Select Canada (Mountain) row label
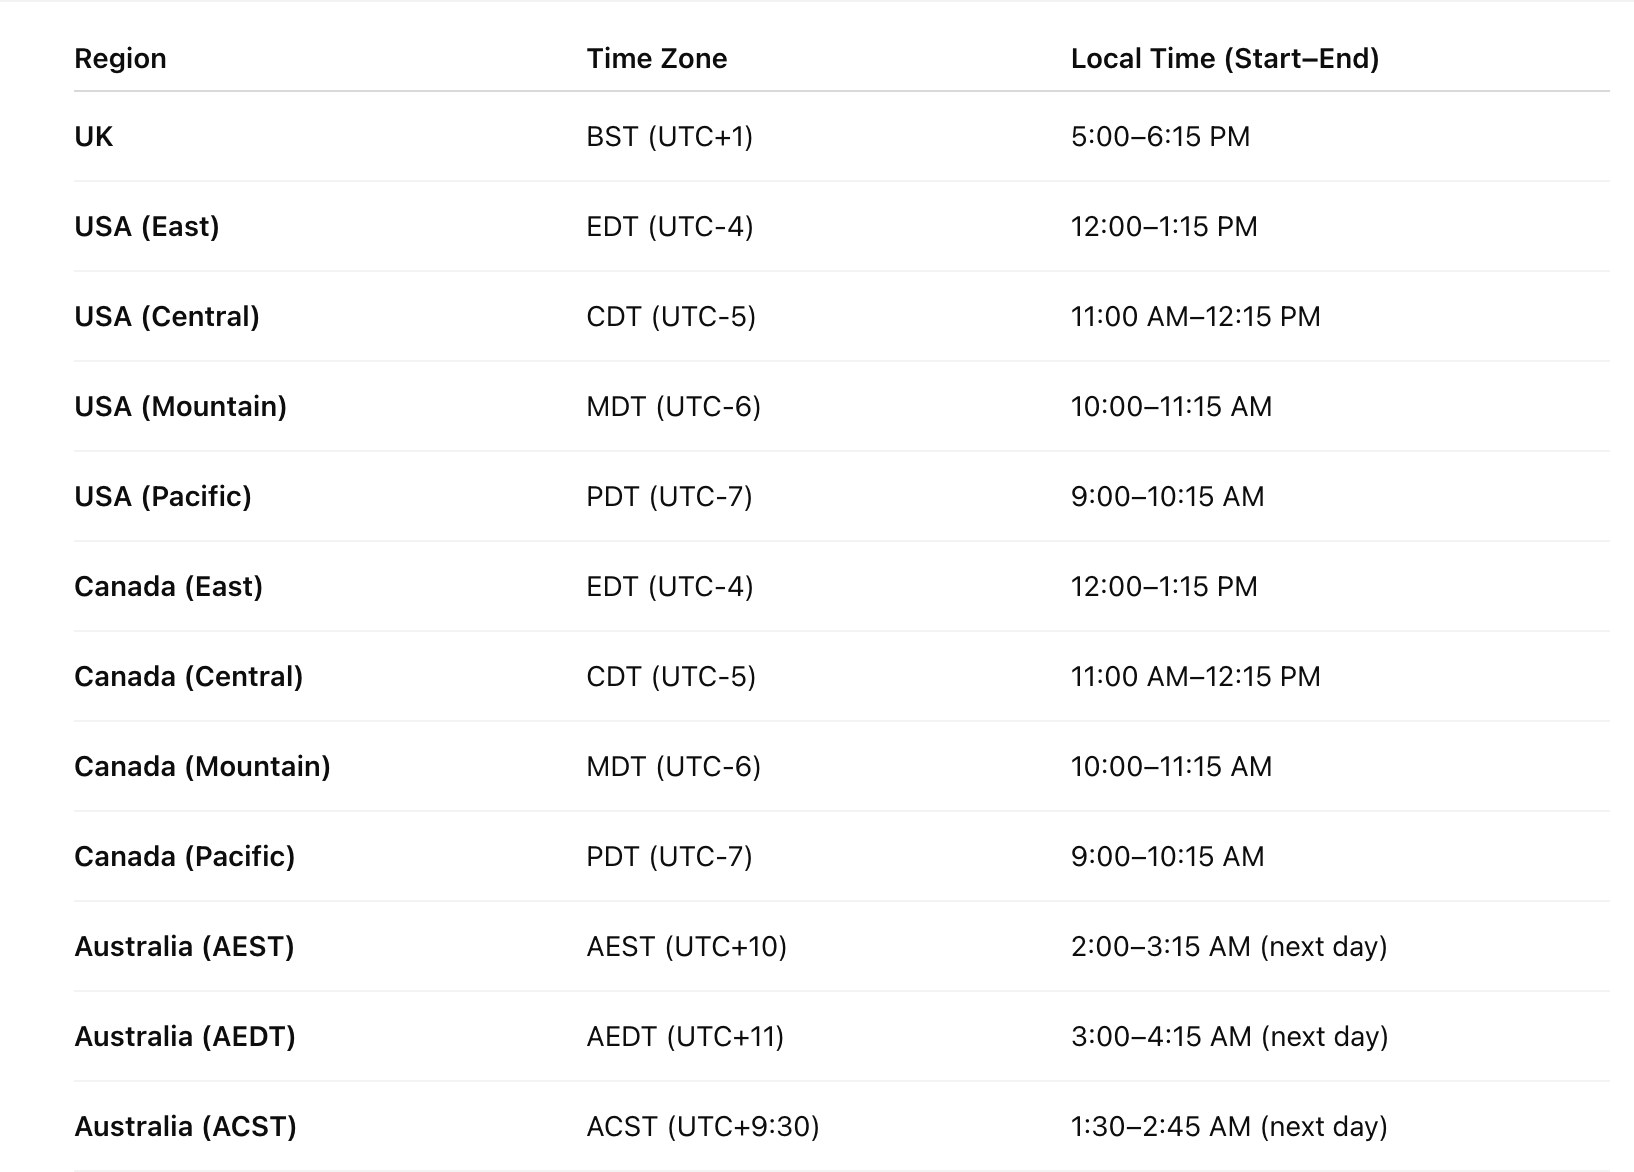The image size is (1634, 1172). click(x=202, y=766)
